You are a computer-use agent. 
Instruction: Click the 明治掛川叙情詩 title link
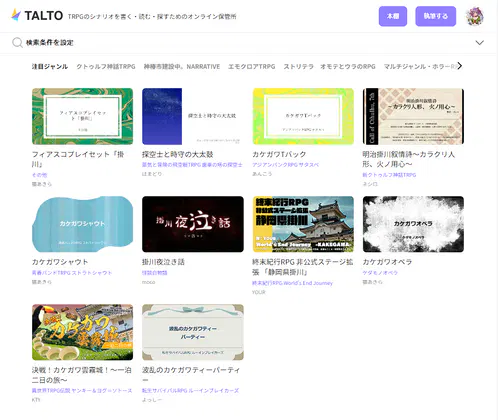(408, 159)
